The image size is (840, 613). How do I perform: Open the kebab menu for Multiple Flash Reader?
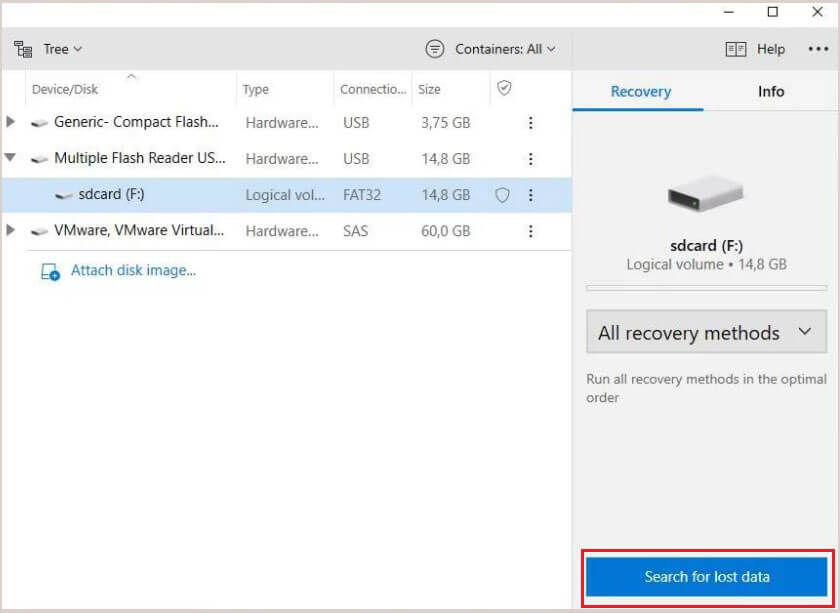point(530,159)
